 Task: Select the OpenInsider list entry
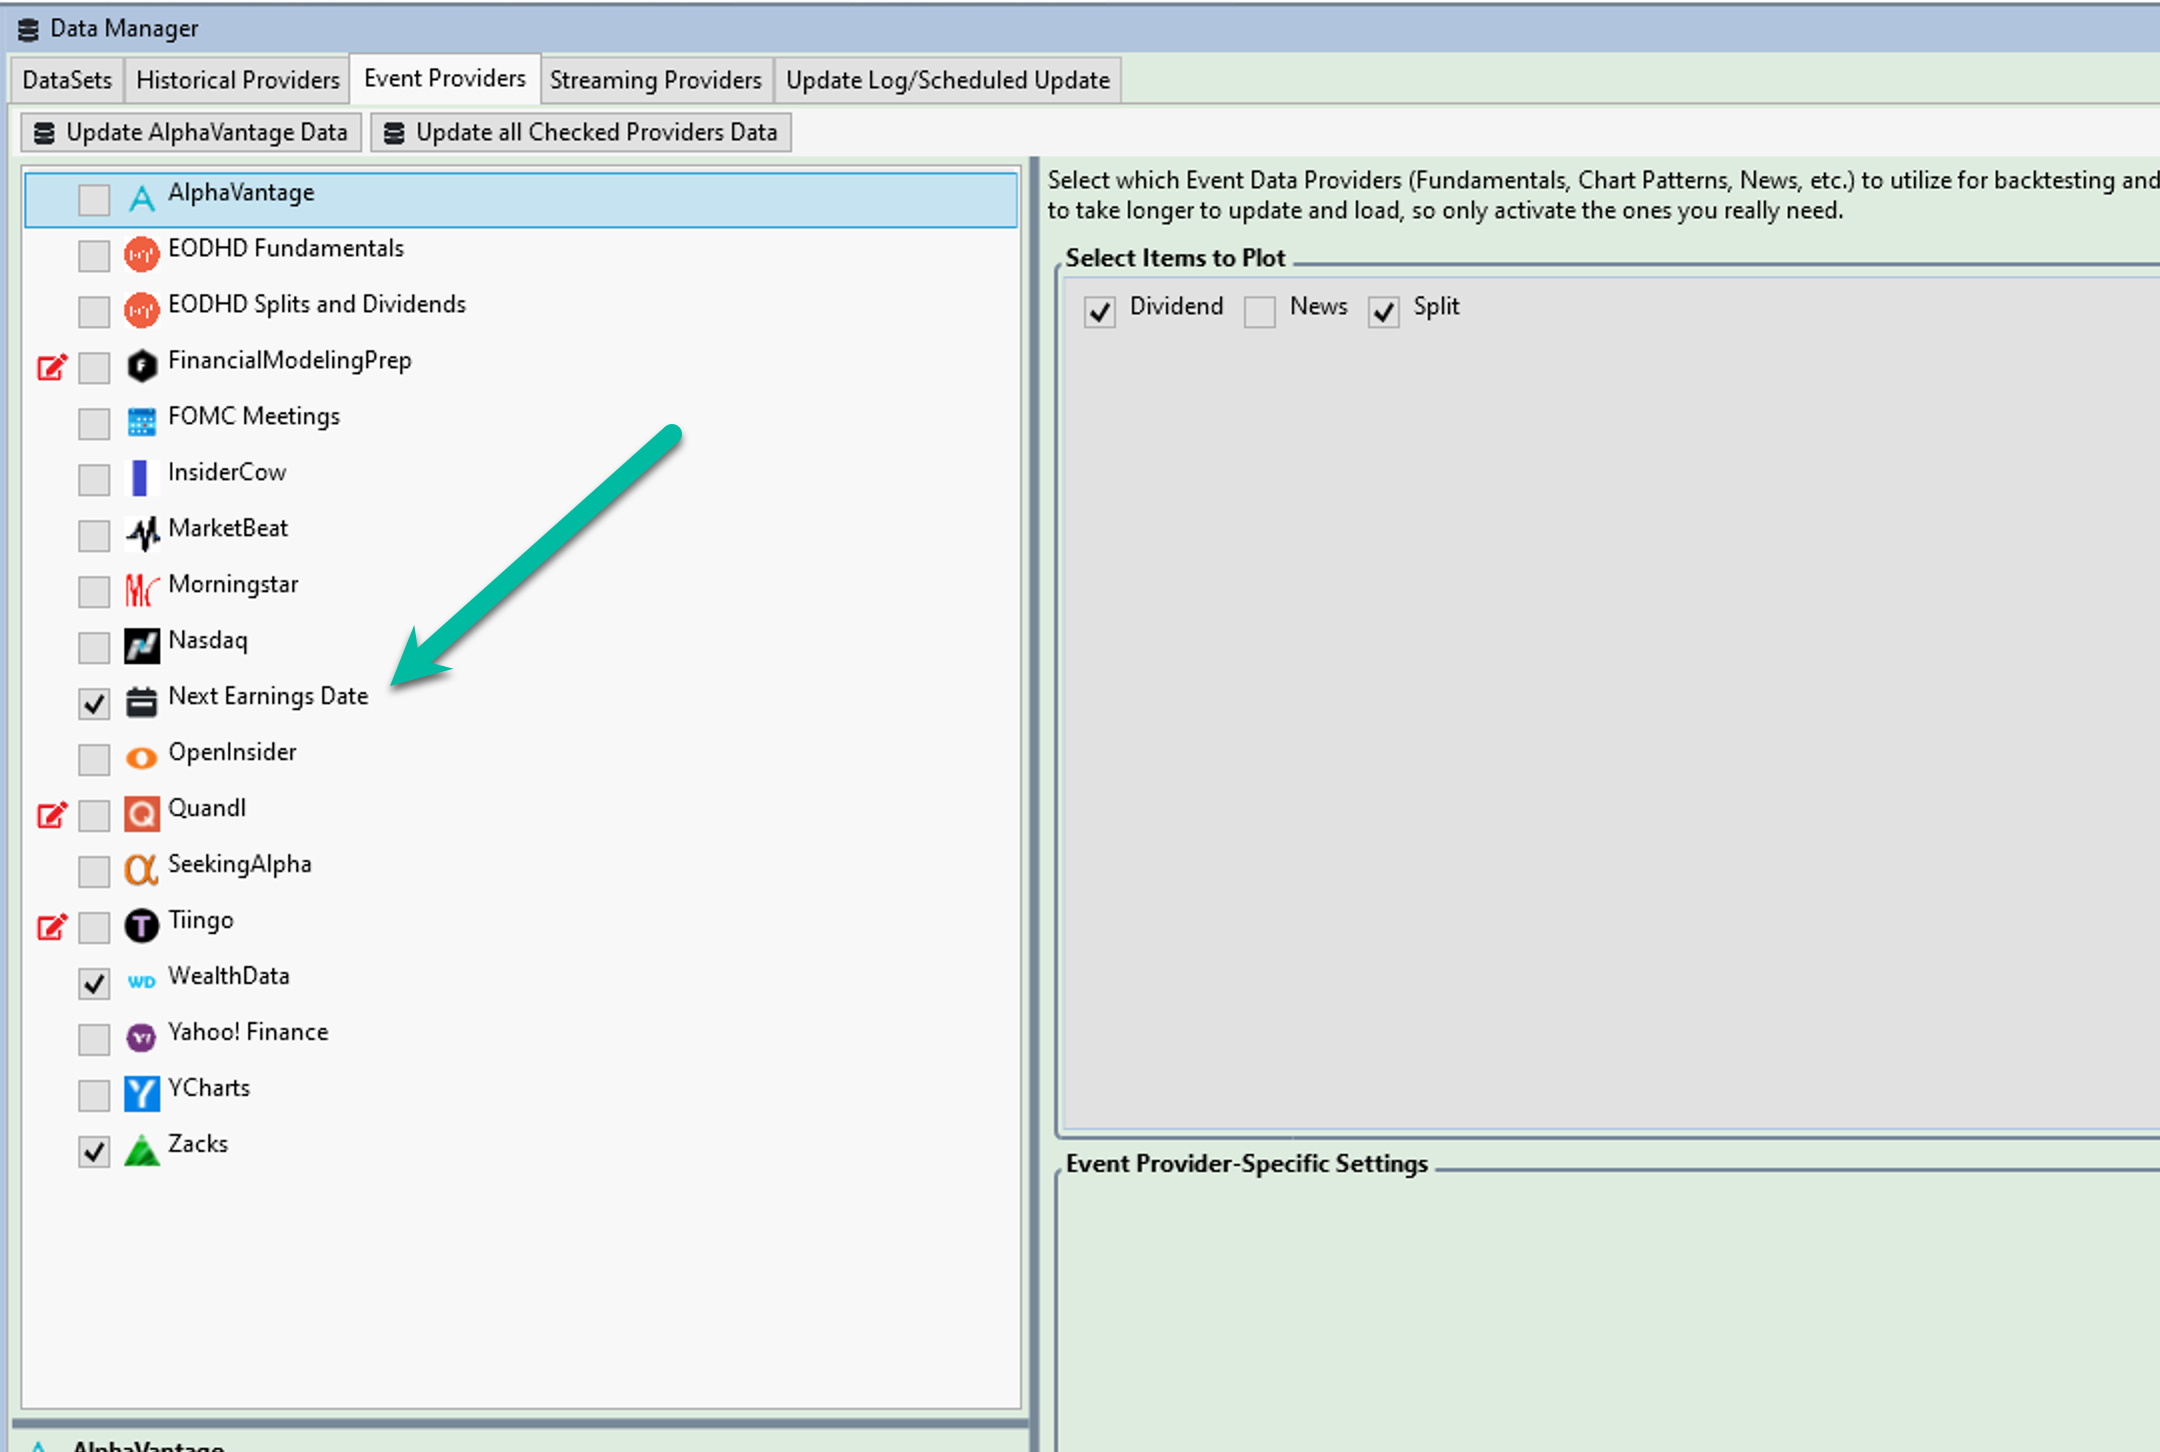point(521,758)
